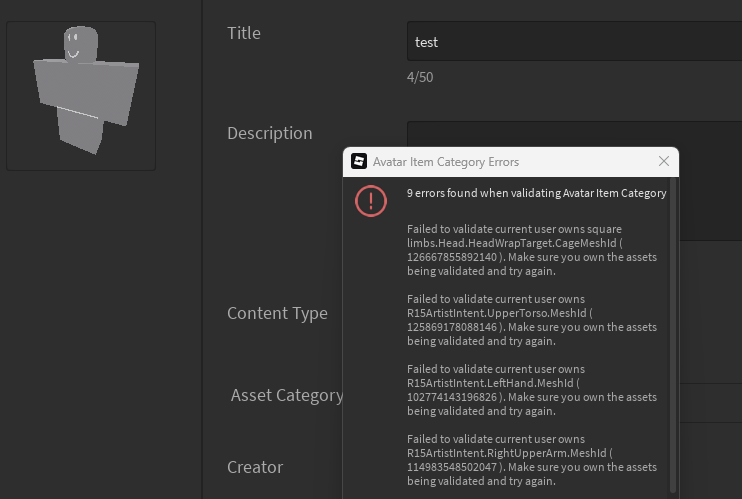This screenshot has height=499, width=742.
Task: Click the "9 errors found" summary line
Action: point(536,193)
